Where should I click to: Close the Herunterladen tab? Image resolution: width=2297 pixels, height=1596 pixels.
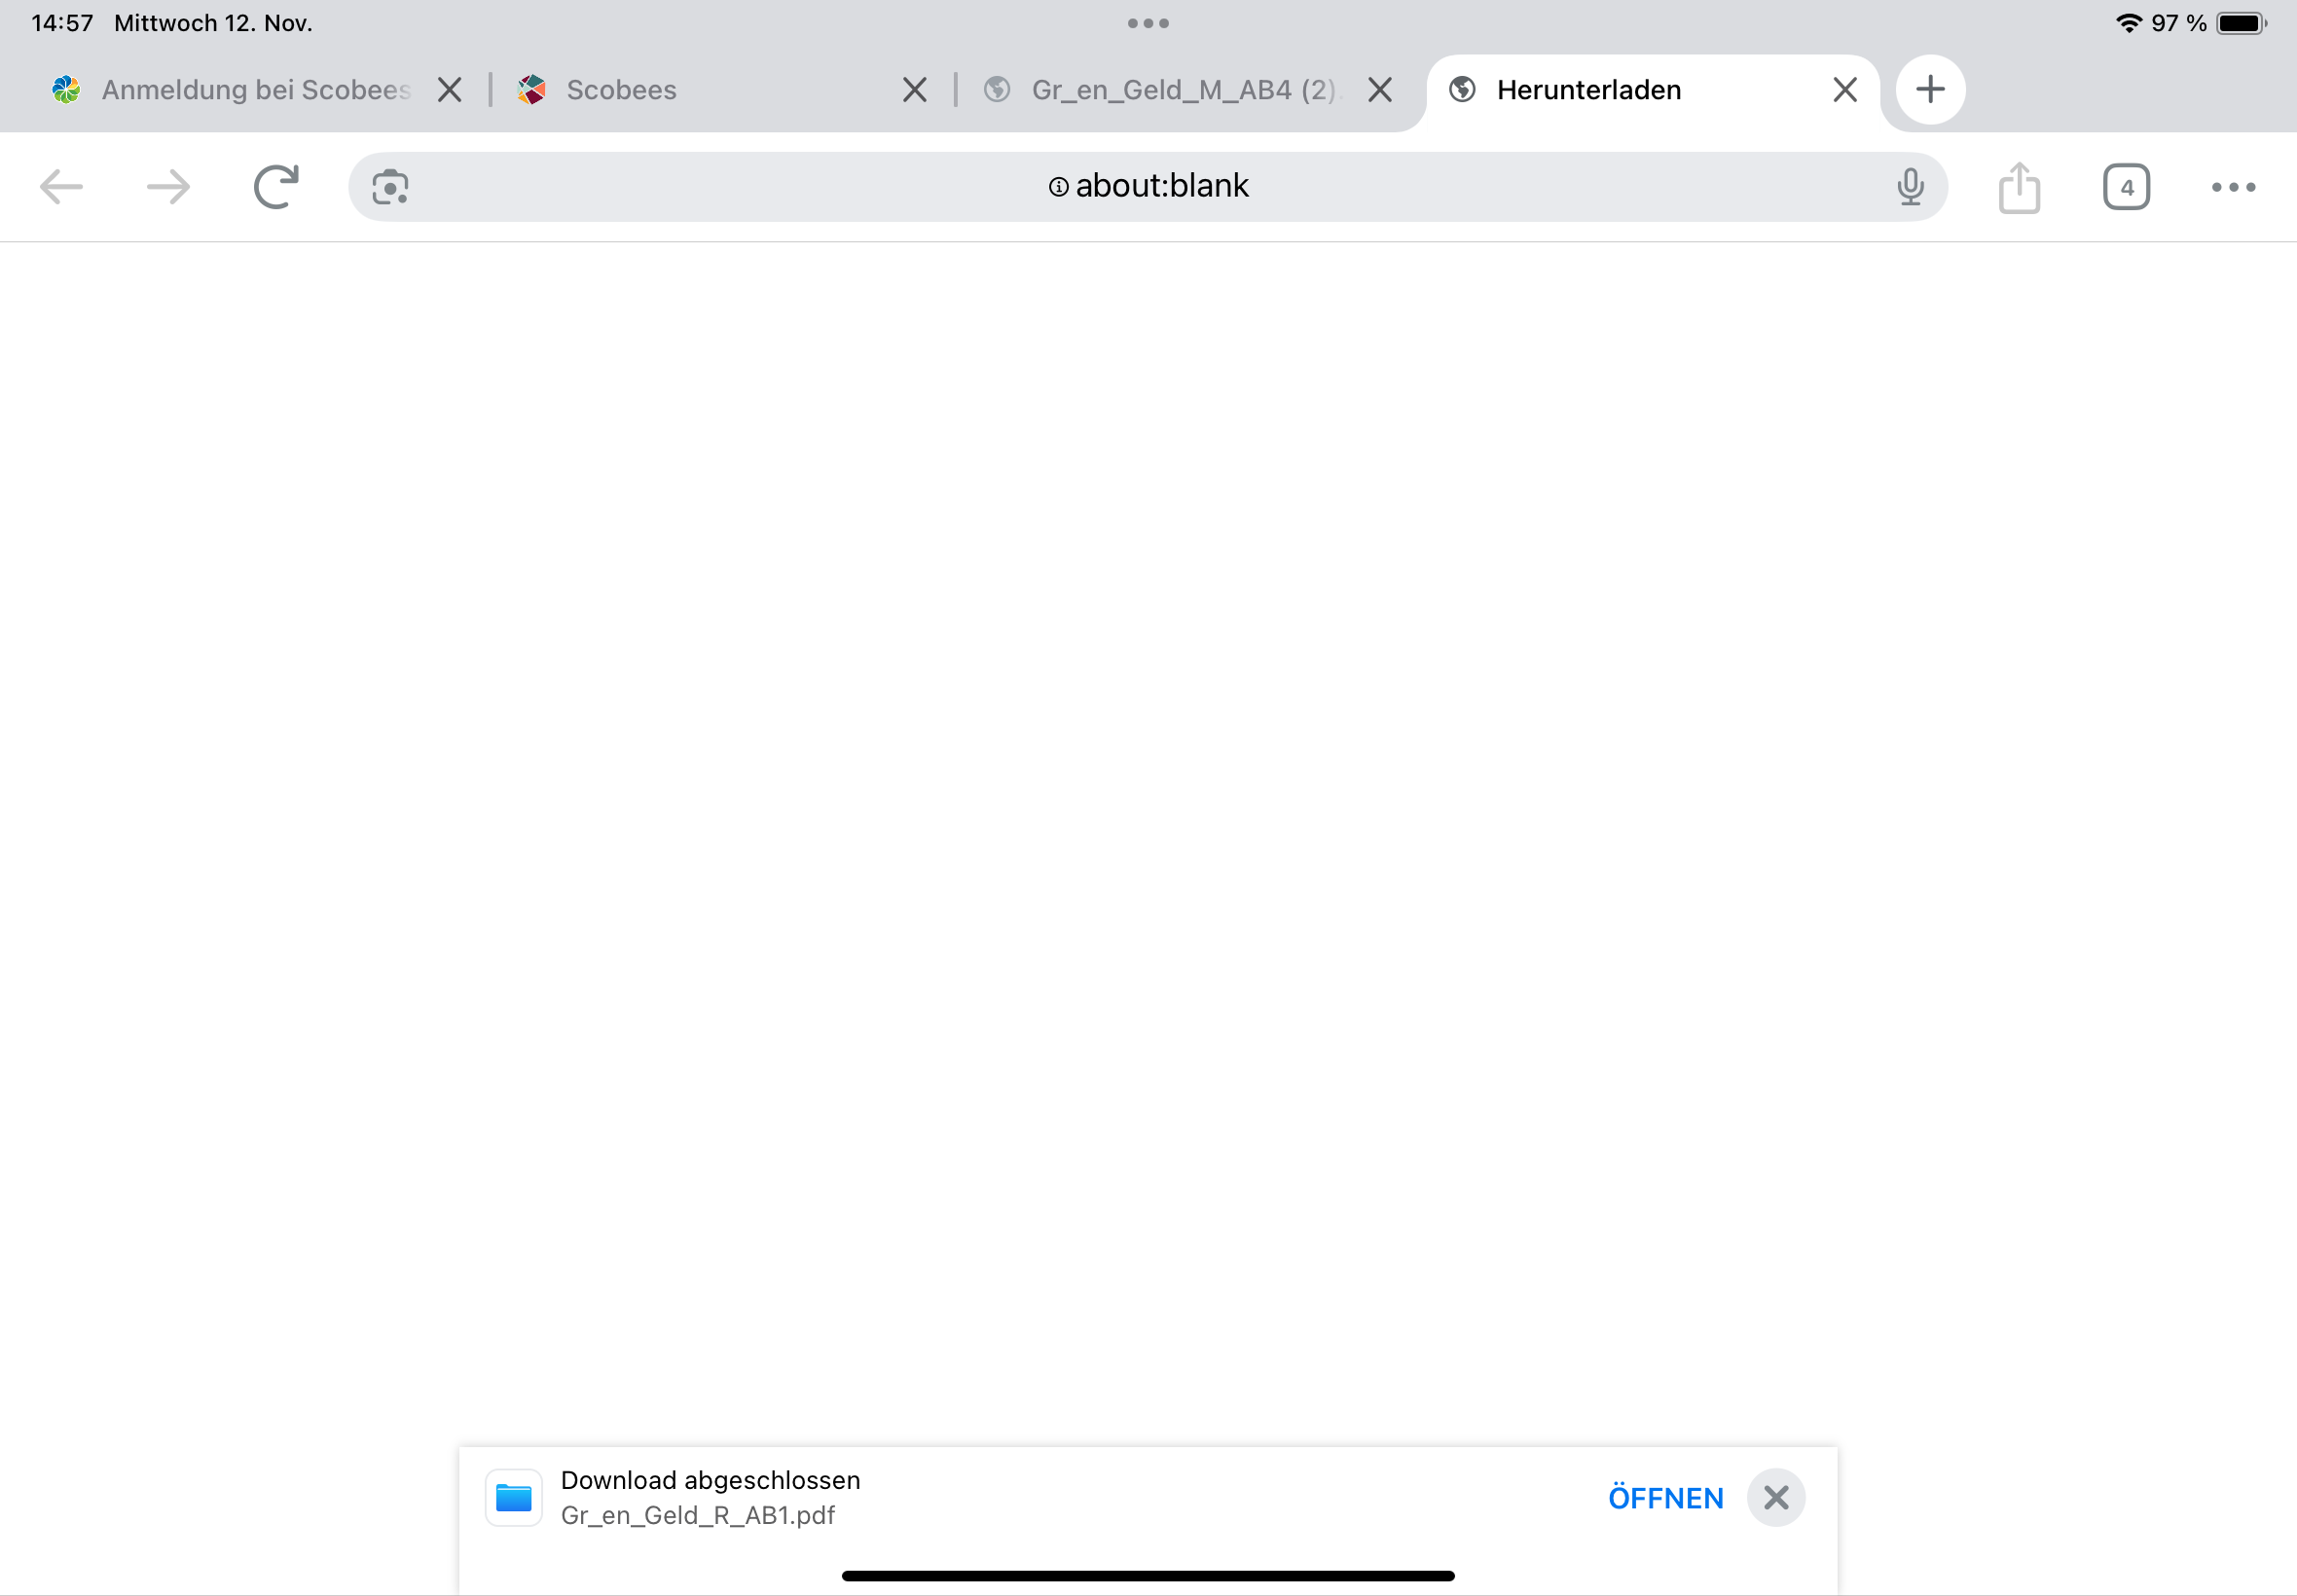coord(1845,90)
